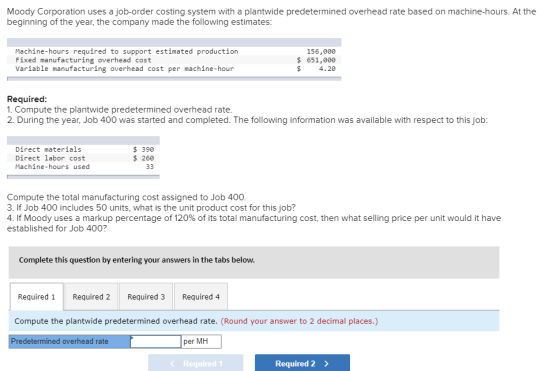
Task: Select 'Machine-hours required to support estimated production' row
Action: 174,51
